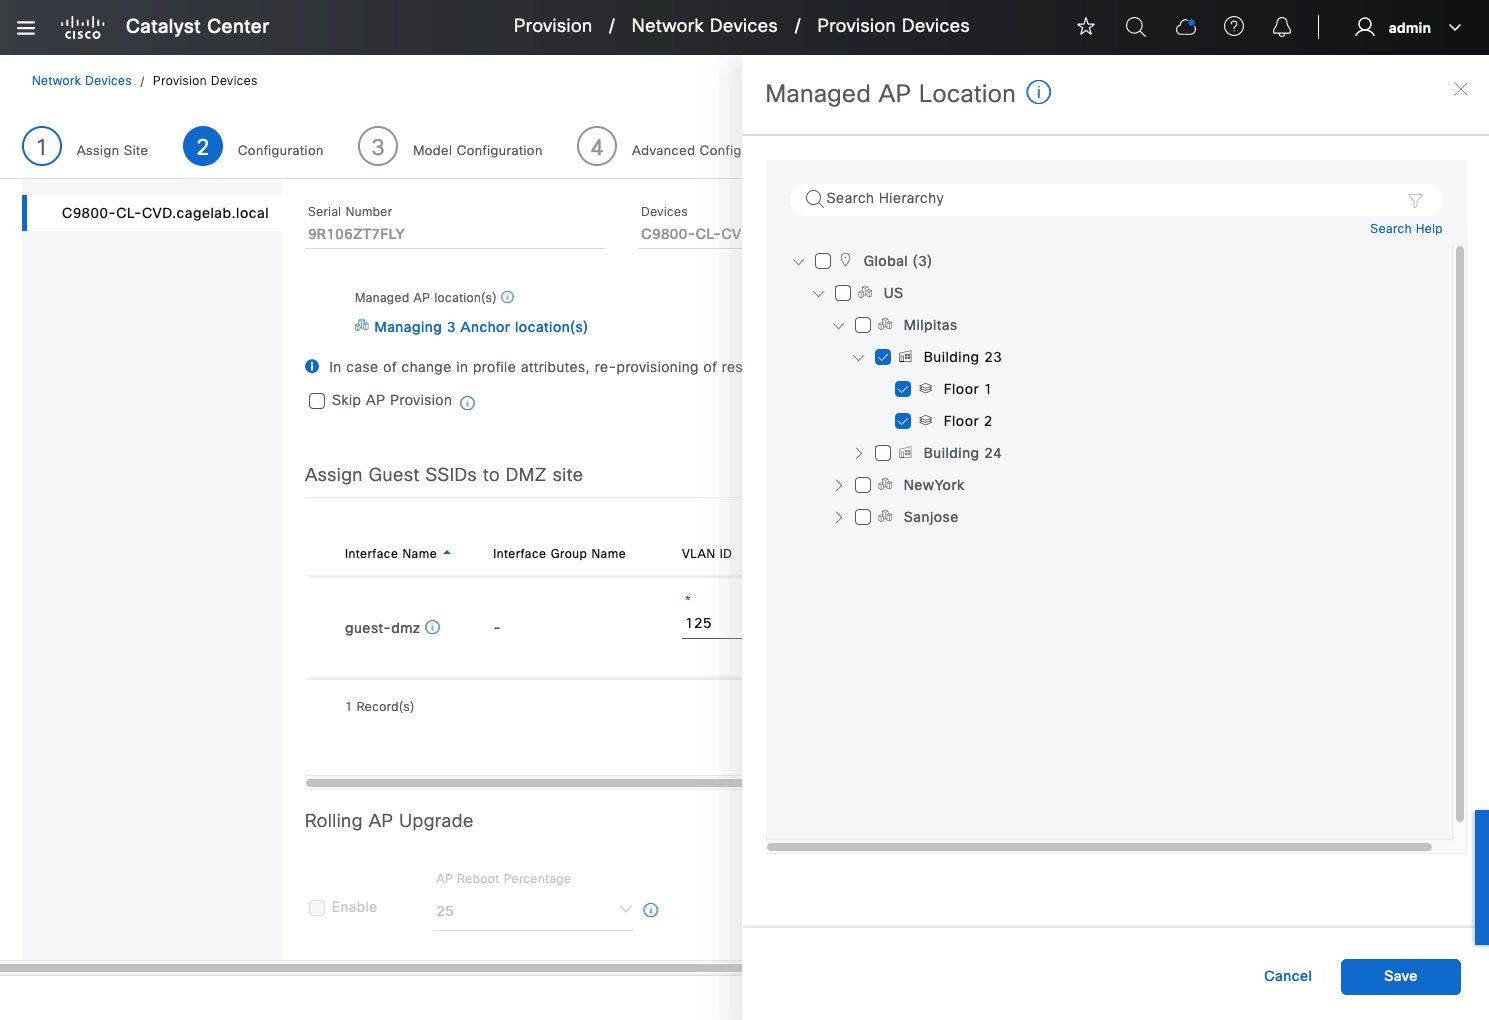Expand the NewYork site node
1489x1020 pixels.
click(x=839, y=485)
